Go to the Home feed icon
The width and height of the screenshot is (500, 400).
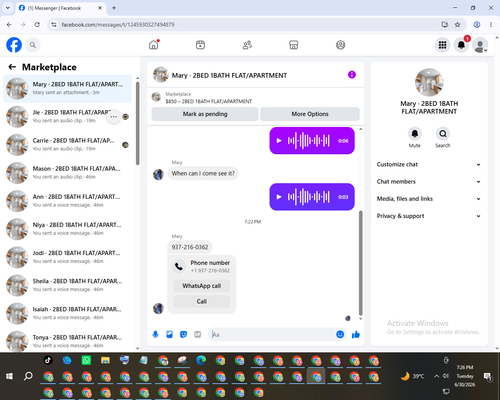click(x=154, y=45)
